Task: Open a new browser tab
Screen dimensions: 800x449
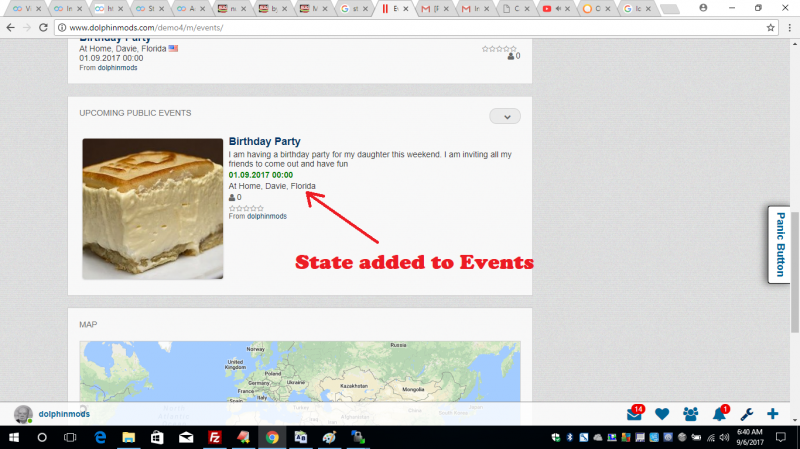Action: [669, 9]
